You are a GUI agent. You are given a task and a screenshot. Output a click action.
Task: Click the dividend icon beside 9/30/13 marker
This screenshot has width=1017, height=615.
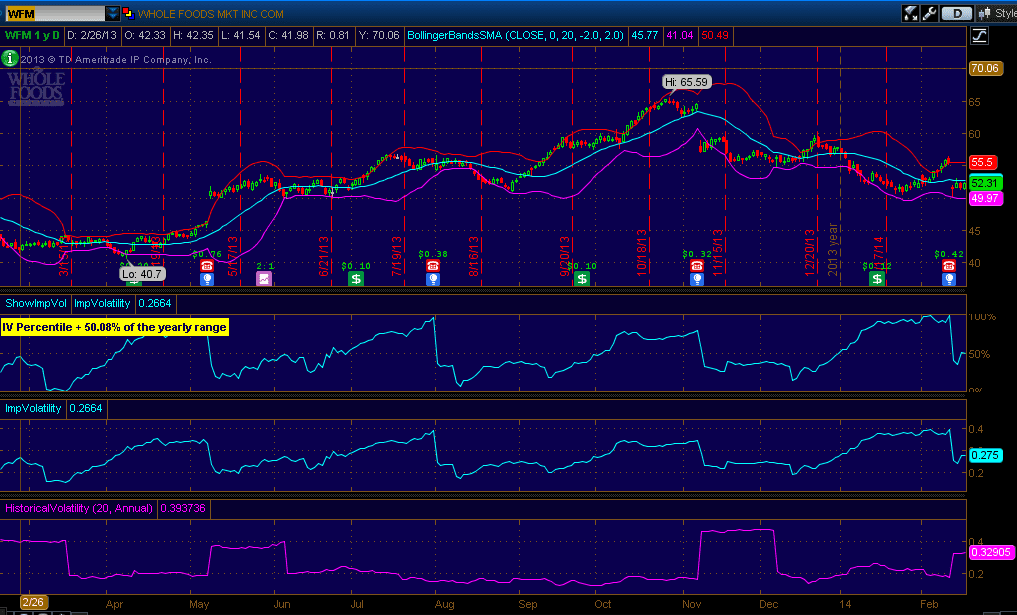pyautogui.click(x=582, y=279)
